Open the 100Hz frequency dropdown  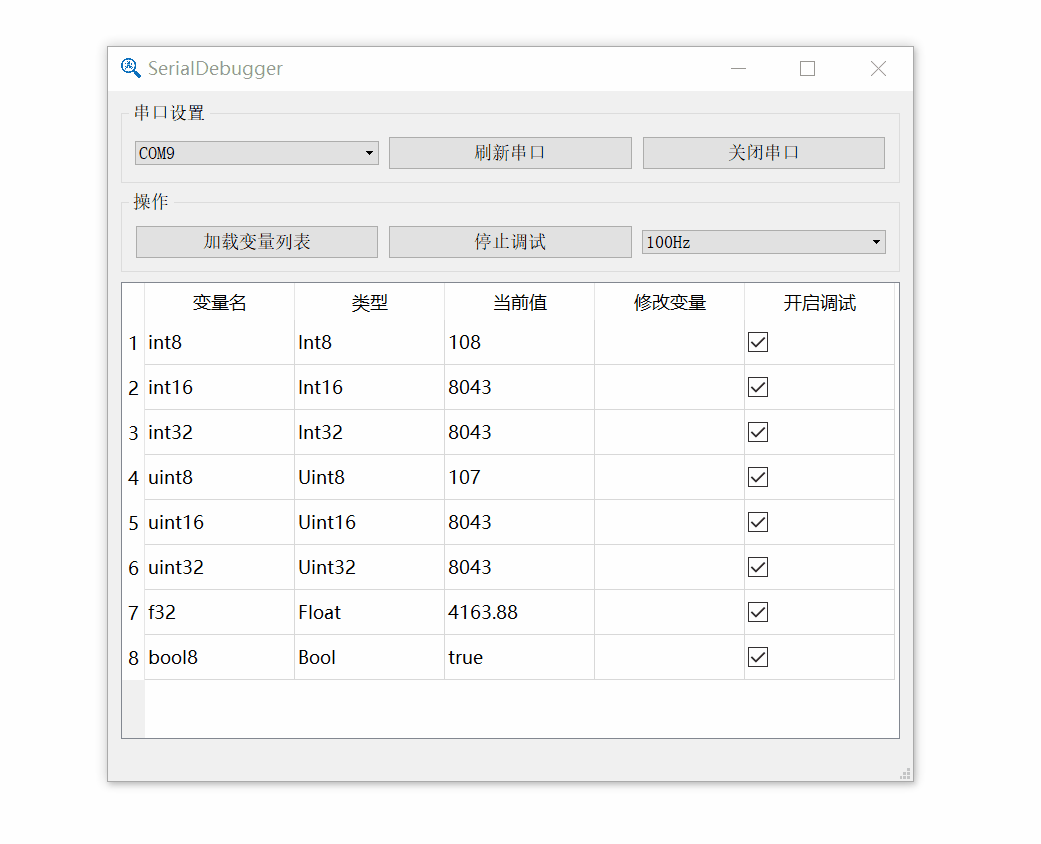(x=763, y=242)
